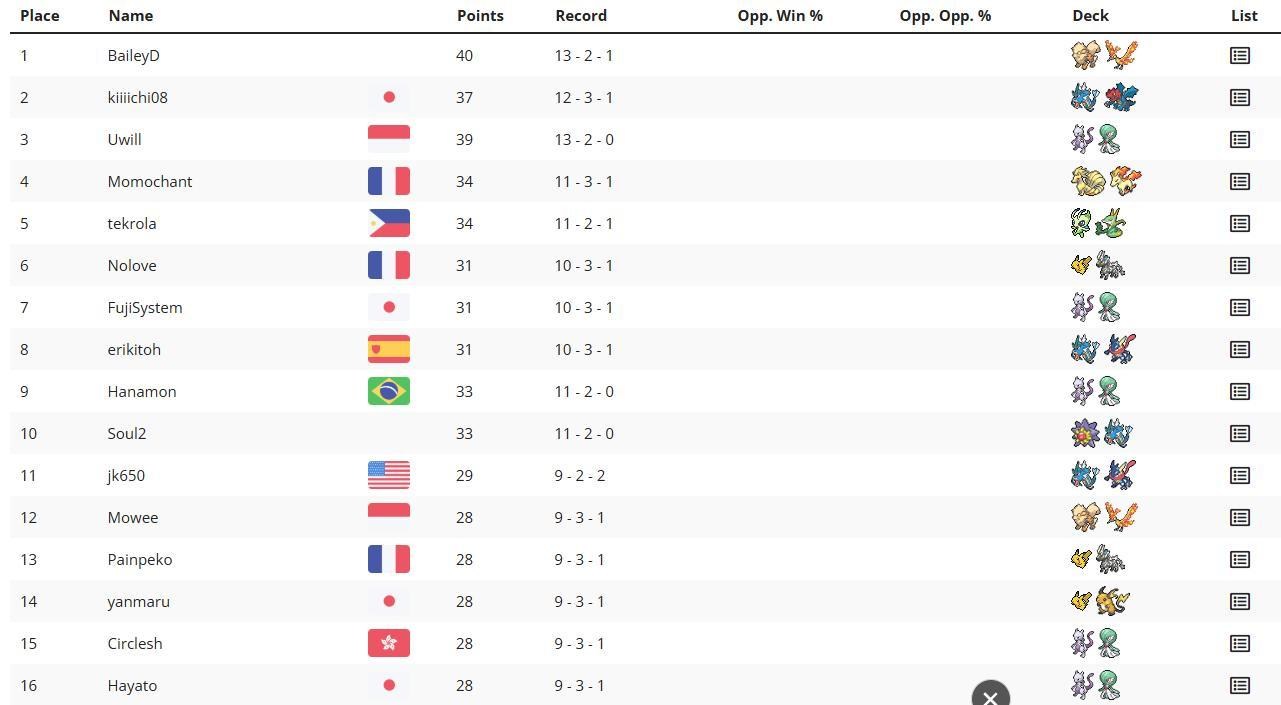Click the Deck column header
Viewport: 1281px width, 705px height.
pyautogui.click(x=1090, y=16)
